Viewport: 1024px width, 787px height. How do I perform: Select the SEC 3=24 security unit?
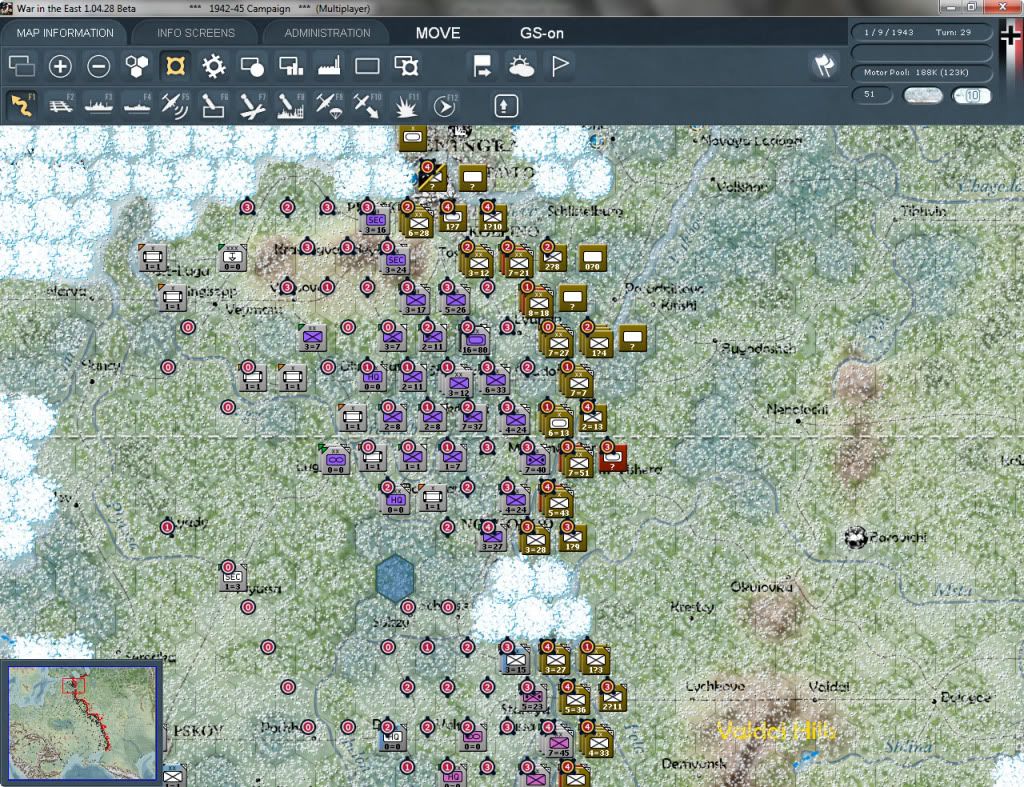click(396, 263)
